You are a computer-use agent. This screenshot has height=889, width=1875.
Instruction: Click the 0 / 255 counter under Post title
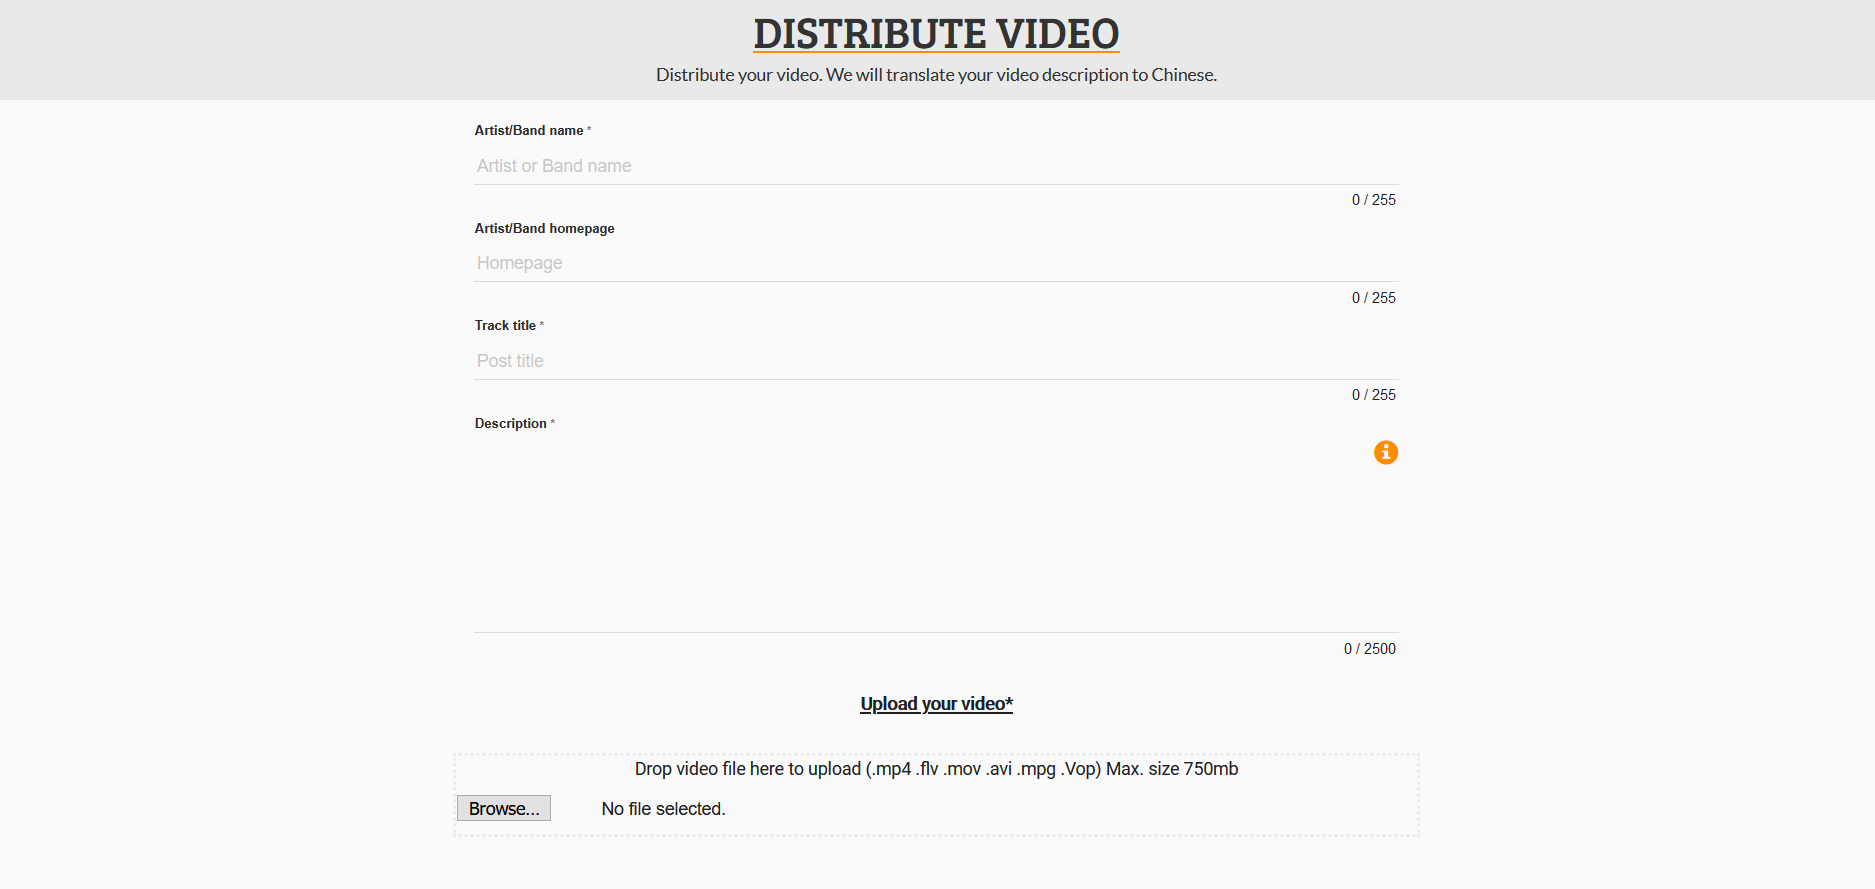(1374, 395)
